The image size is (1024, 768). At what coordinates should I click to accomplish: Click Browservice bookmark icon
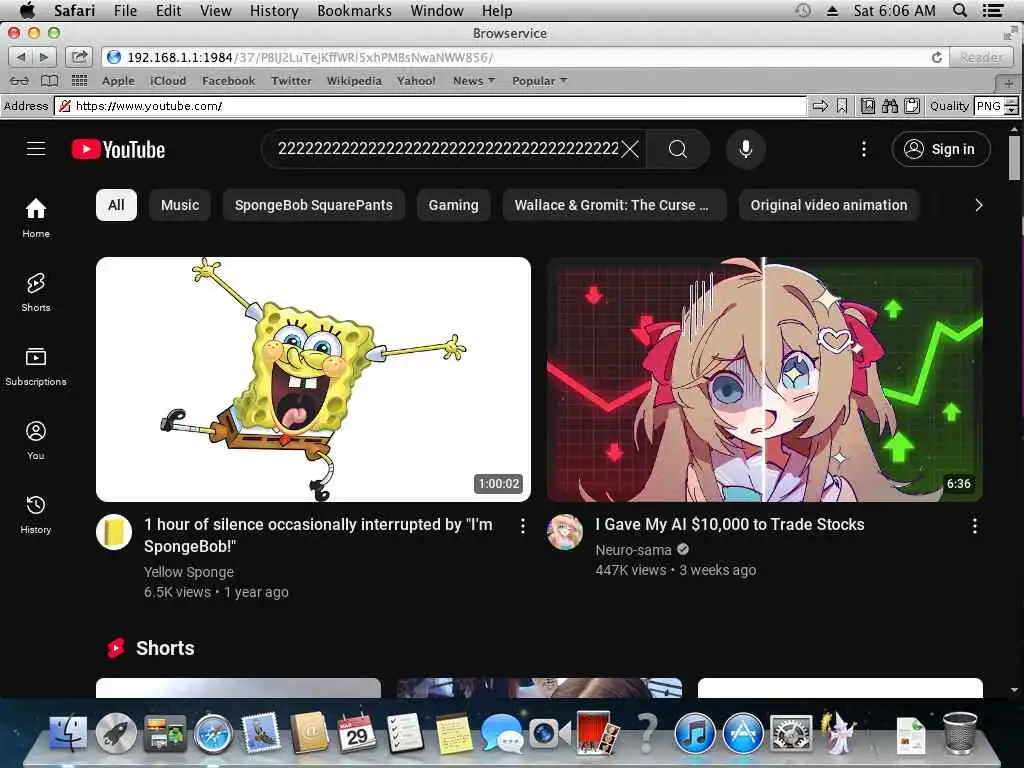842,106
